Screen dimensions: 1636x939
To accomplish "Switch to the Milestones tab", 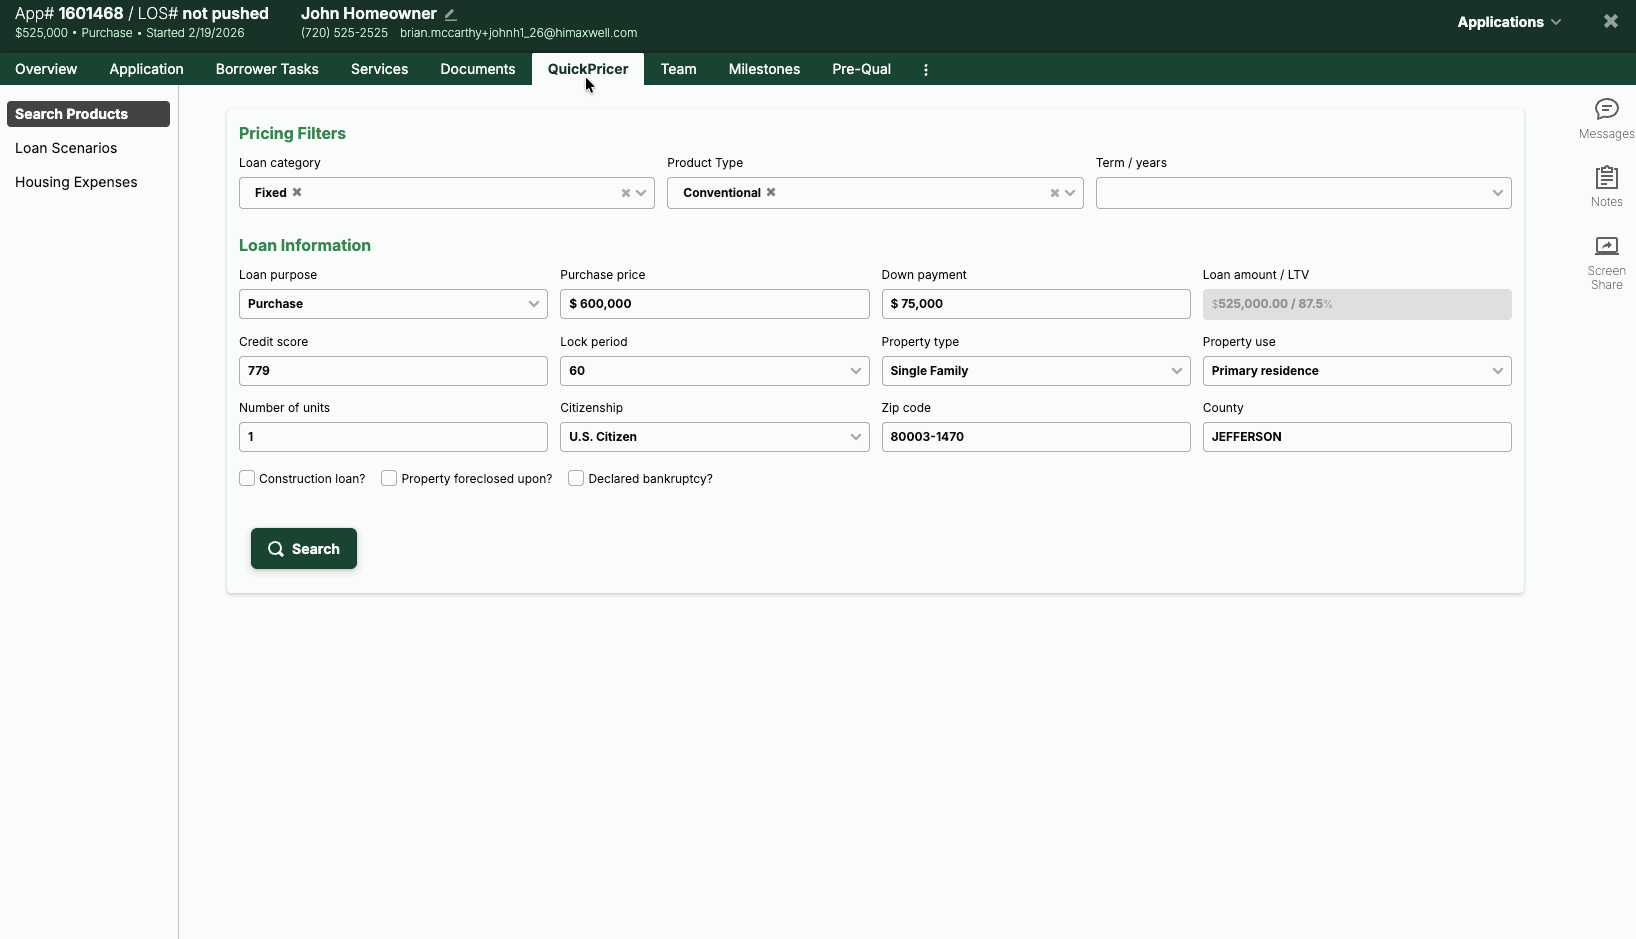I will (x=764, y=69).
